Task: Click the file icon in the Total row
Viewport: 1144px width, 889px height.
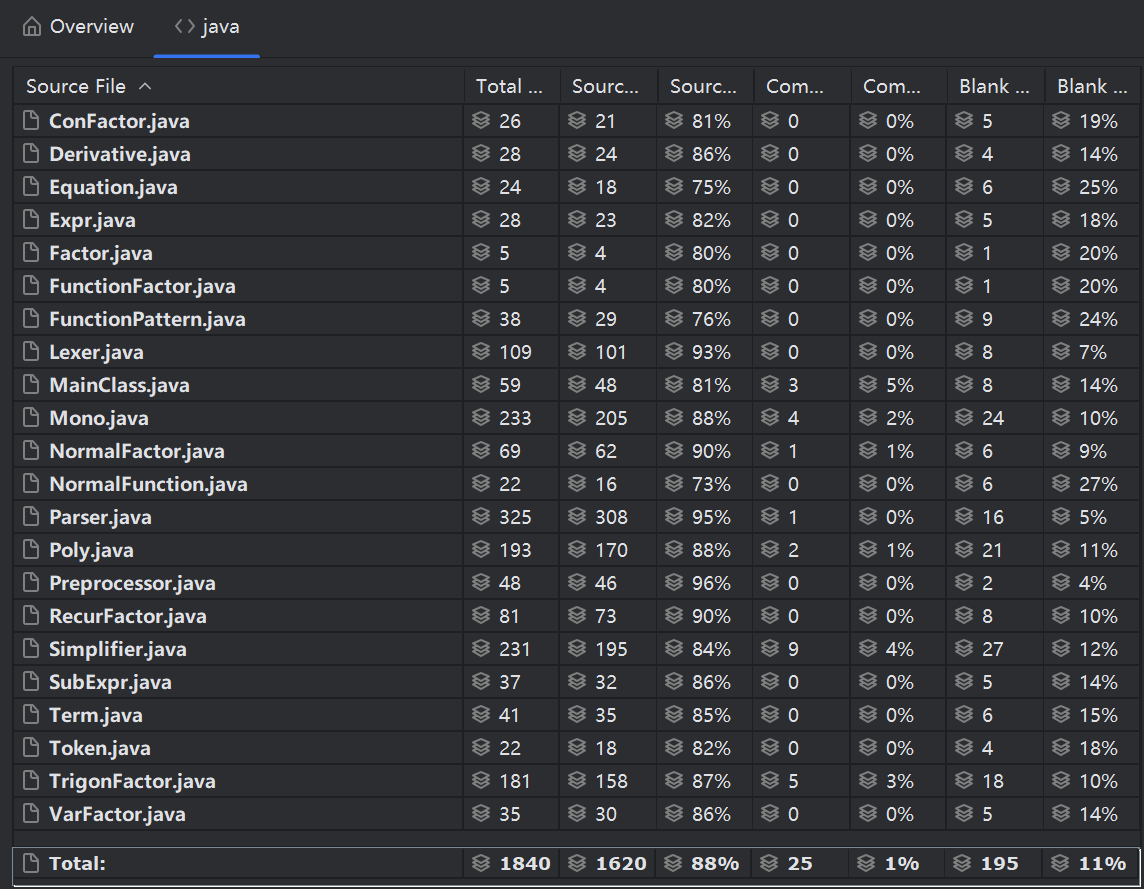Action: (31, 864)
